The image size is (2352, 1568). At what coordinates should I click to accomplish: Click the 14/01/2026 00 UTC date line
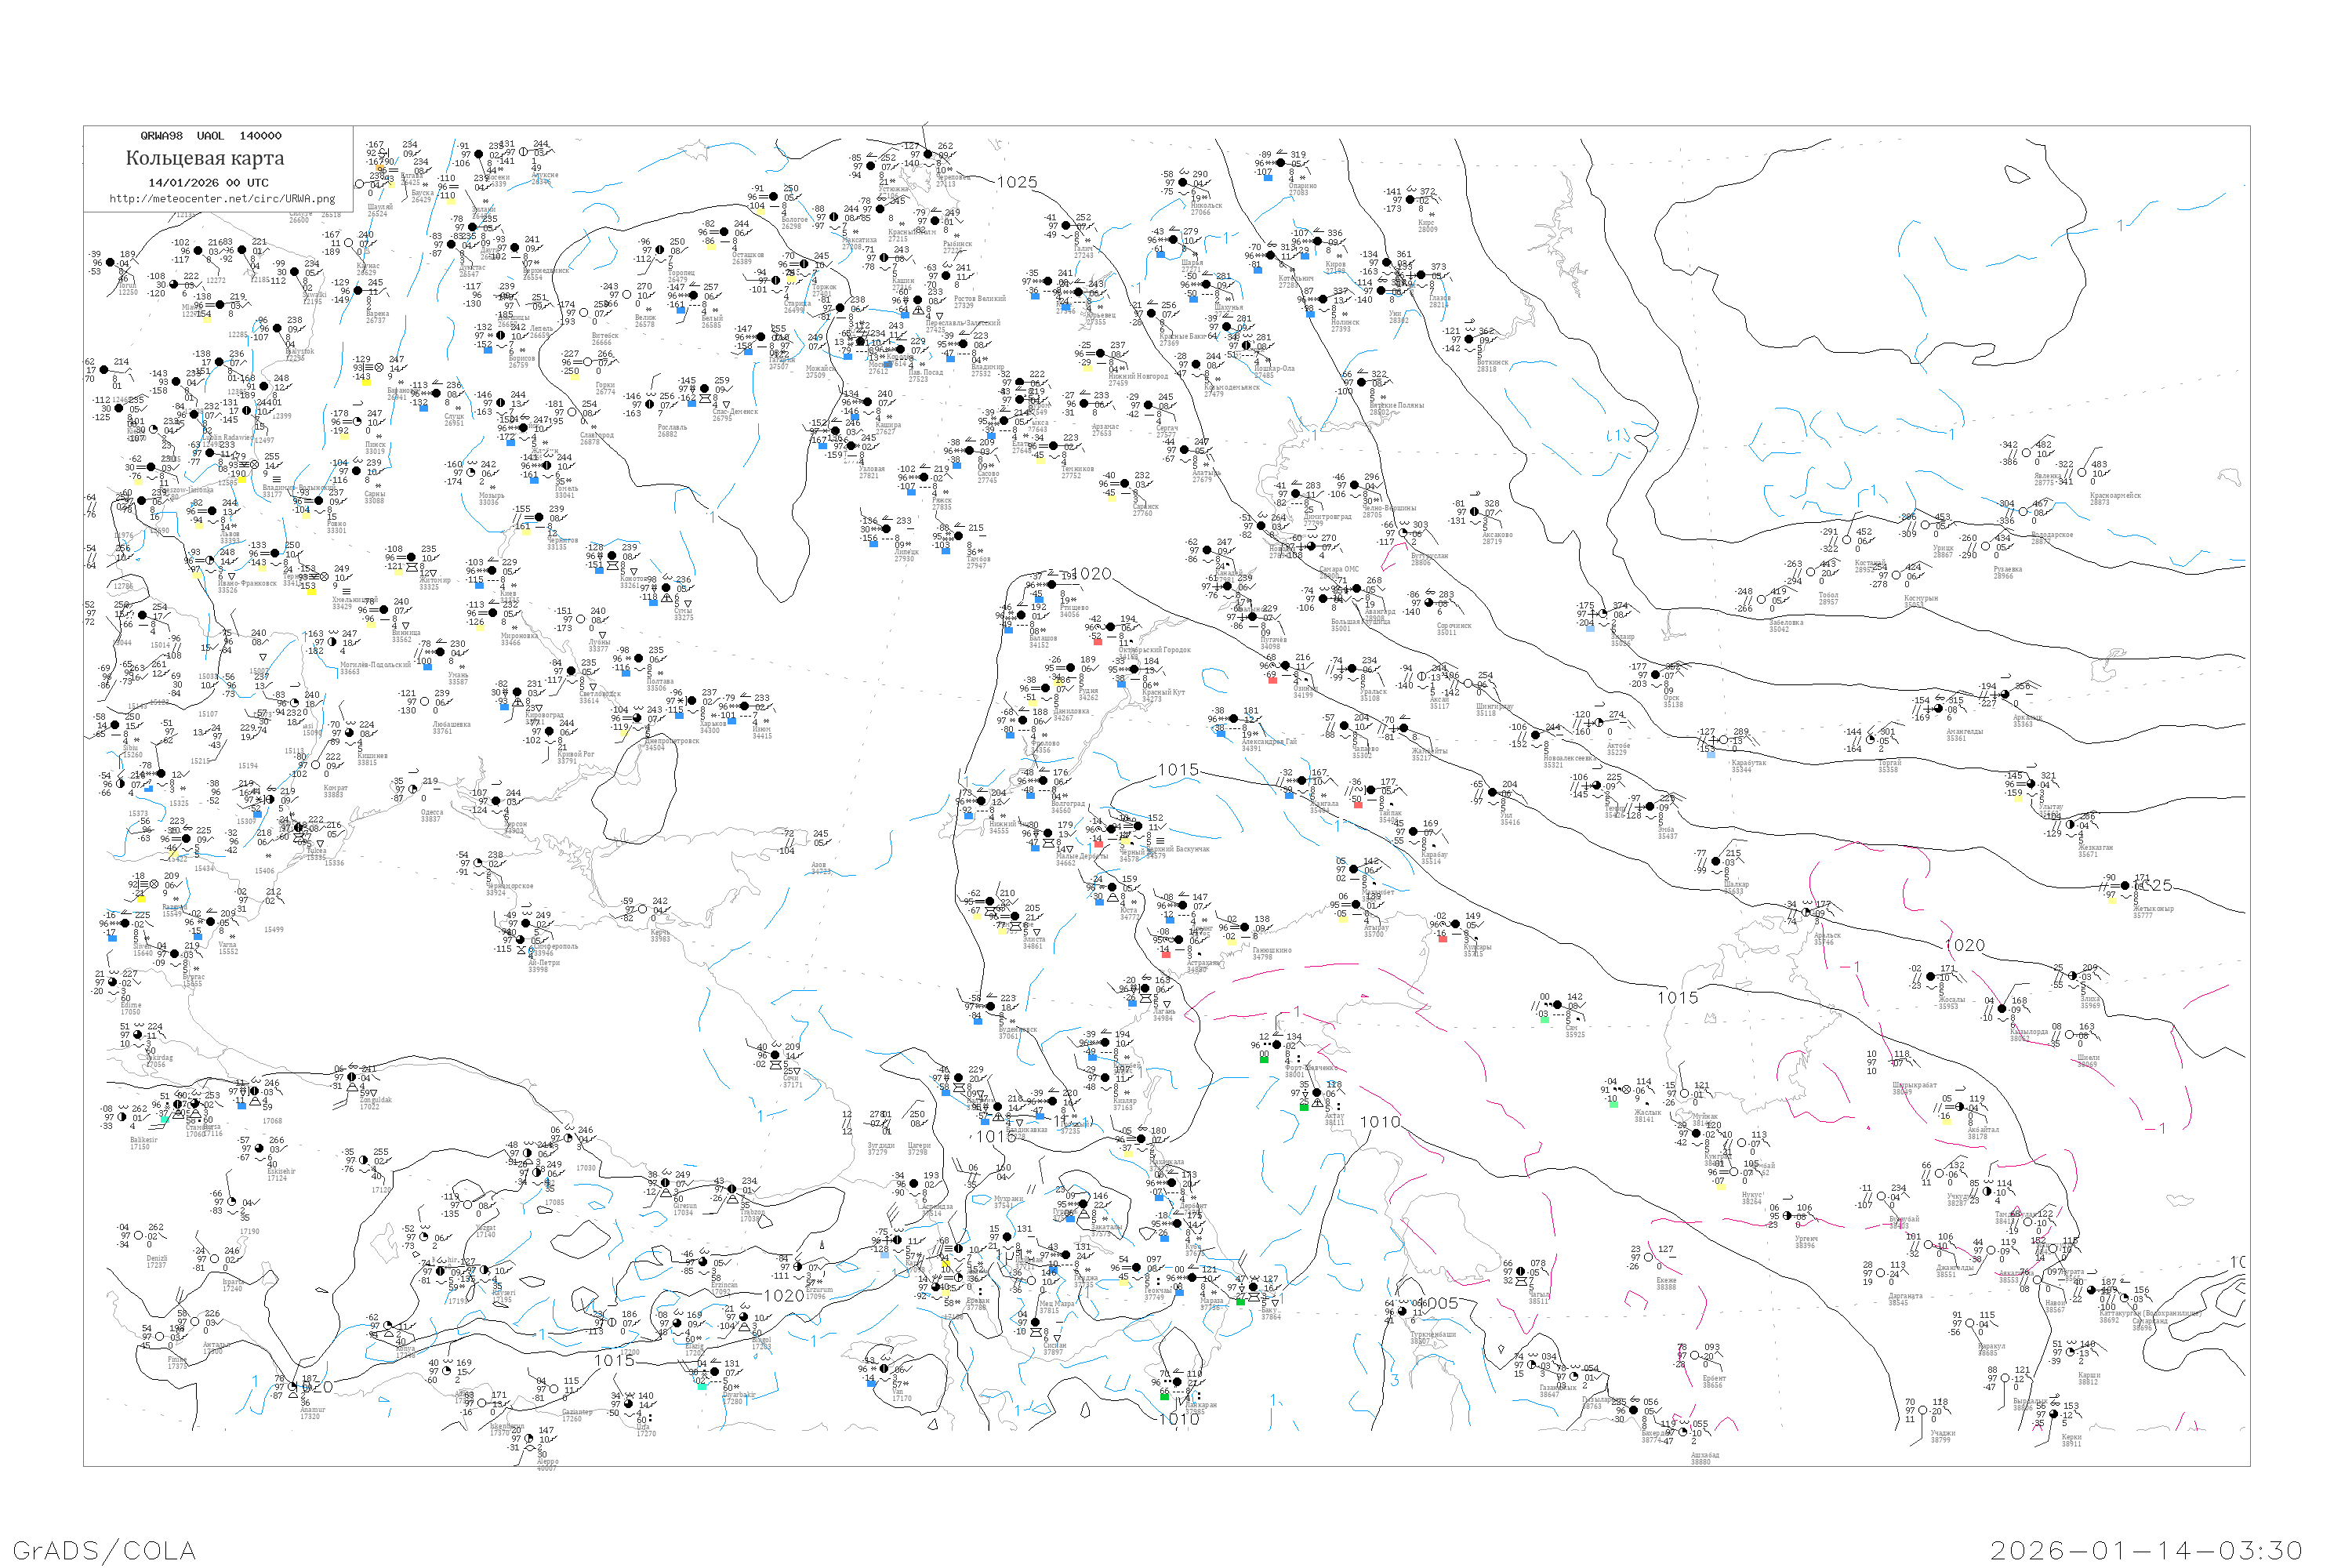click(x=208, y=182)
